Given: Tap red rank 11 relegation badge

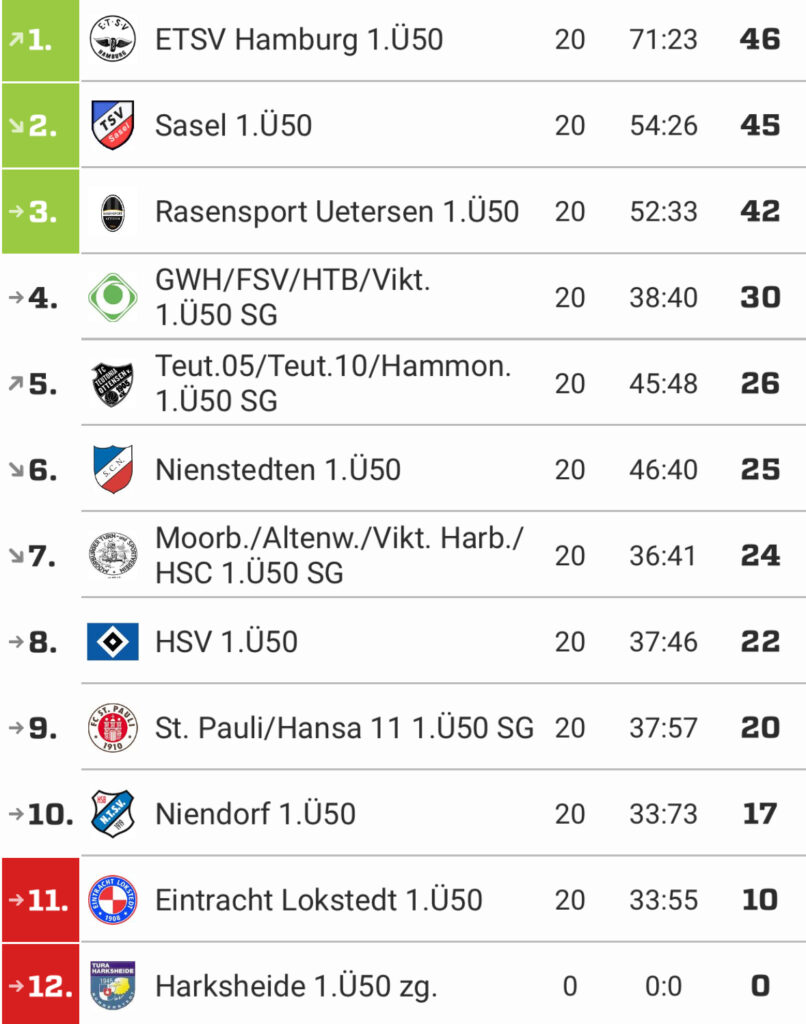Looking at the screenshot, I should click(40, 900).
